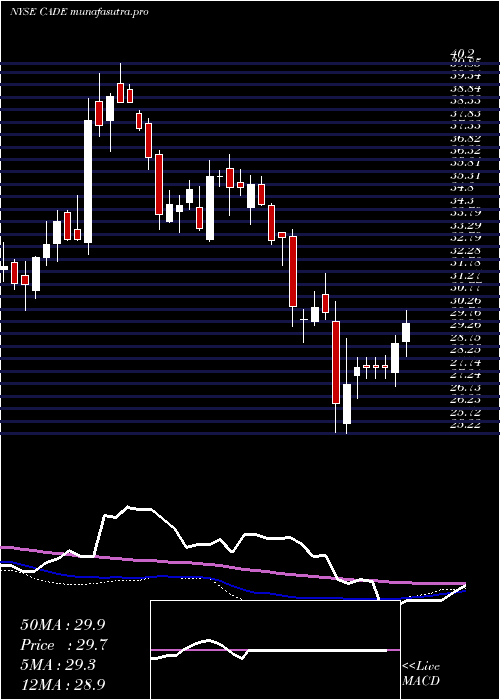Click the 12MA : 28.9 value

point(63,683)
